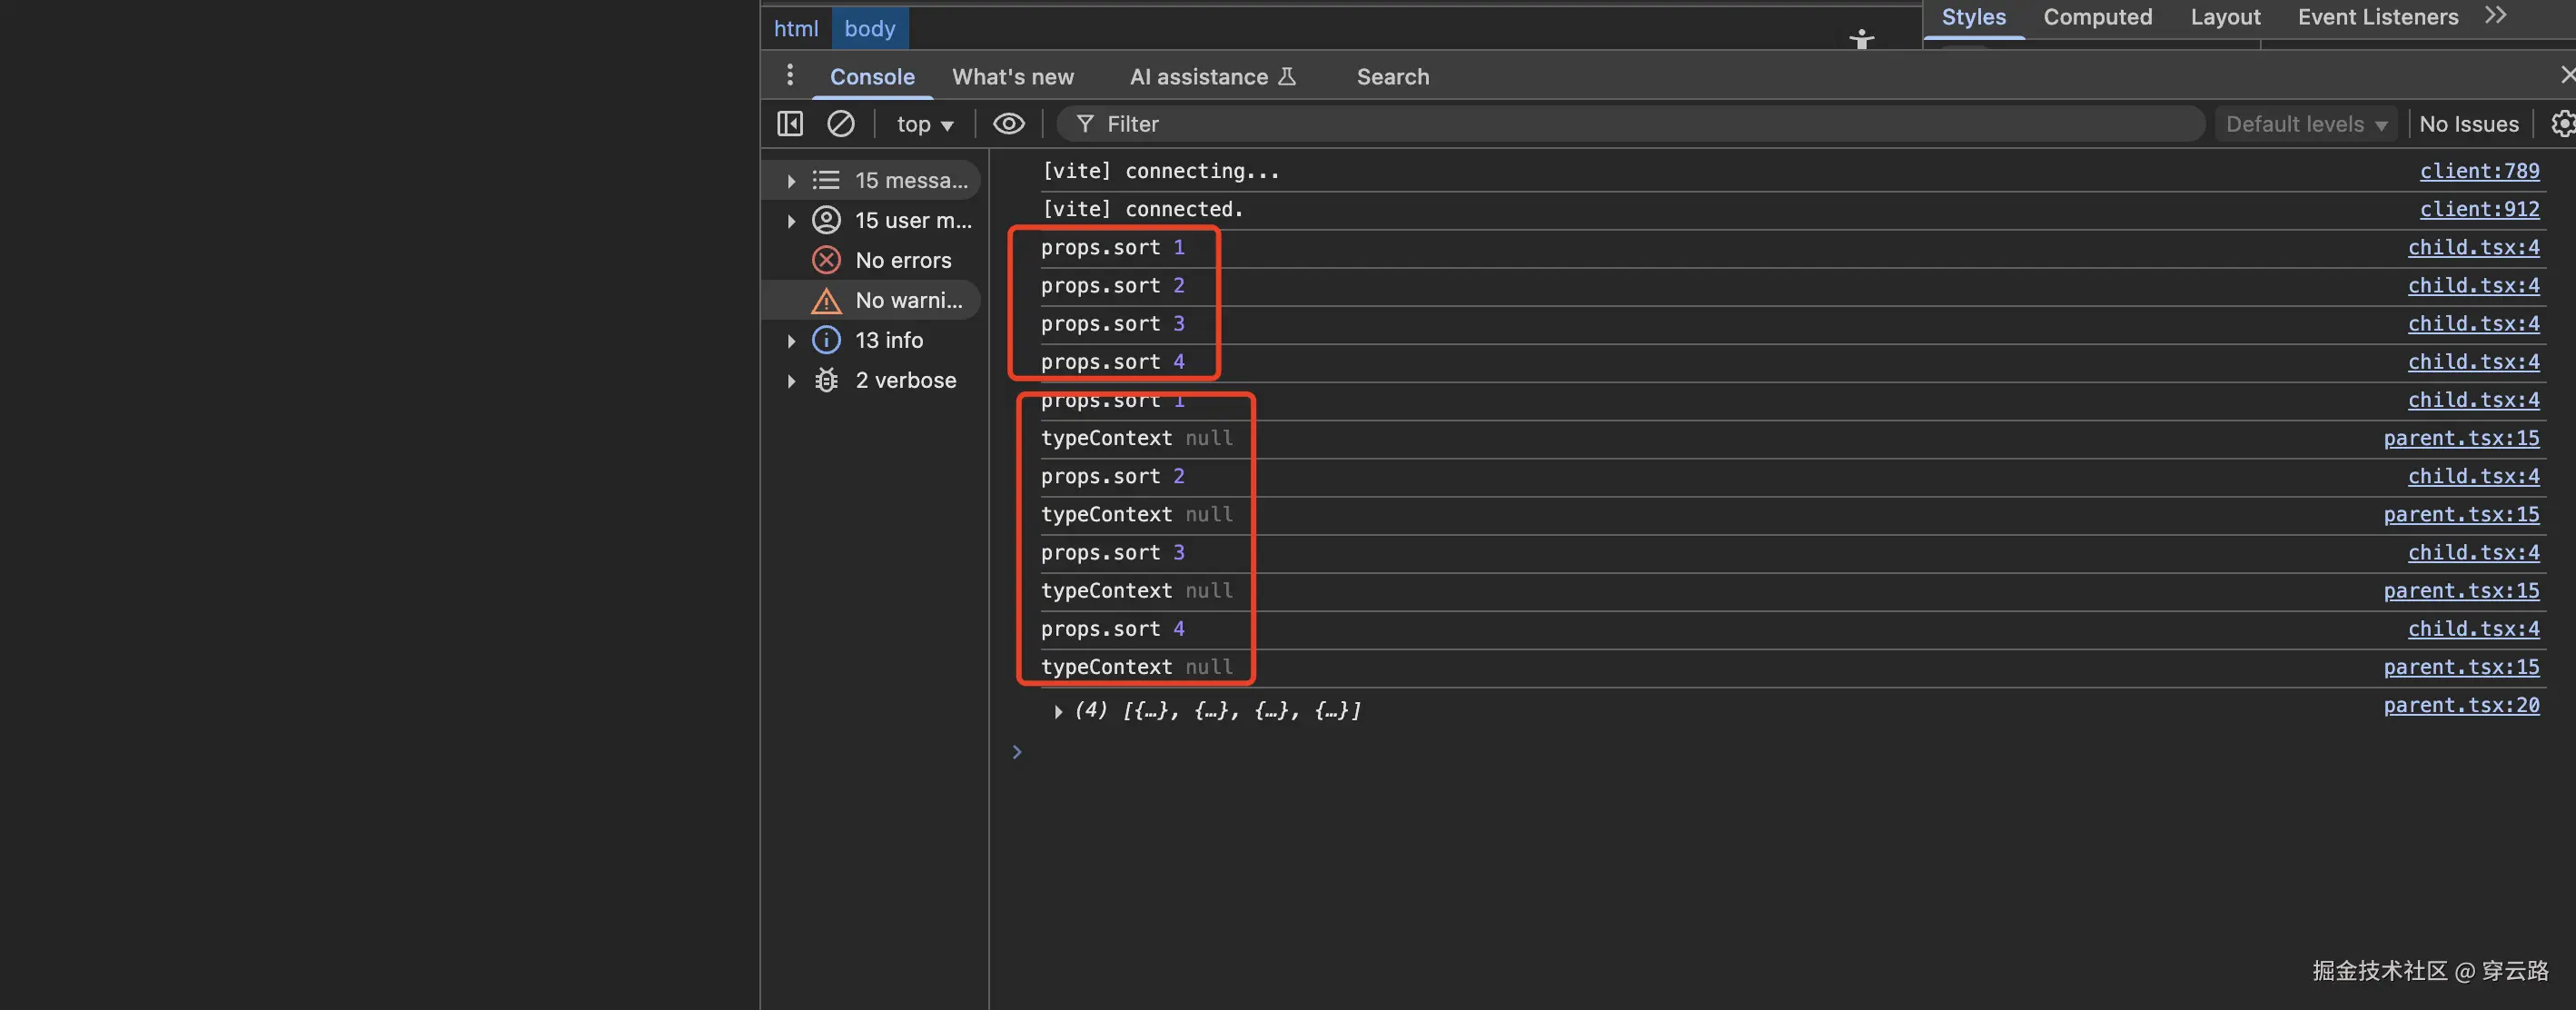Switch to the Computed tab
The height and width of the screenshot is (1010, 2576).
2097,17
